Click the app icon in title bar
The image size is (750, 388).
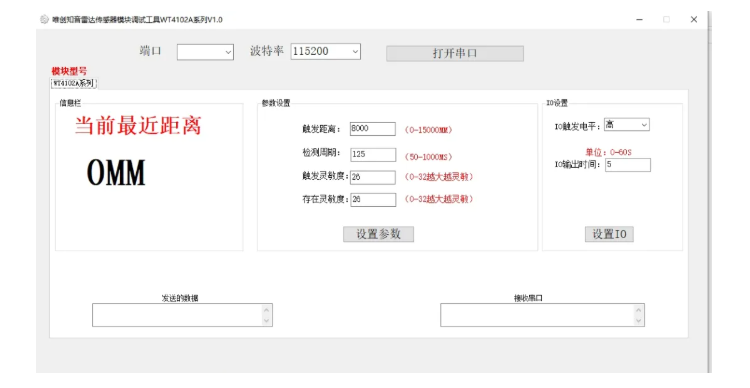[x=44, y=20]
